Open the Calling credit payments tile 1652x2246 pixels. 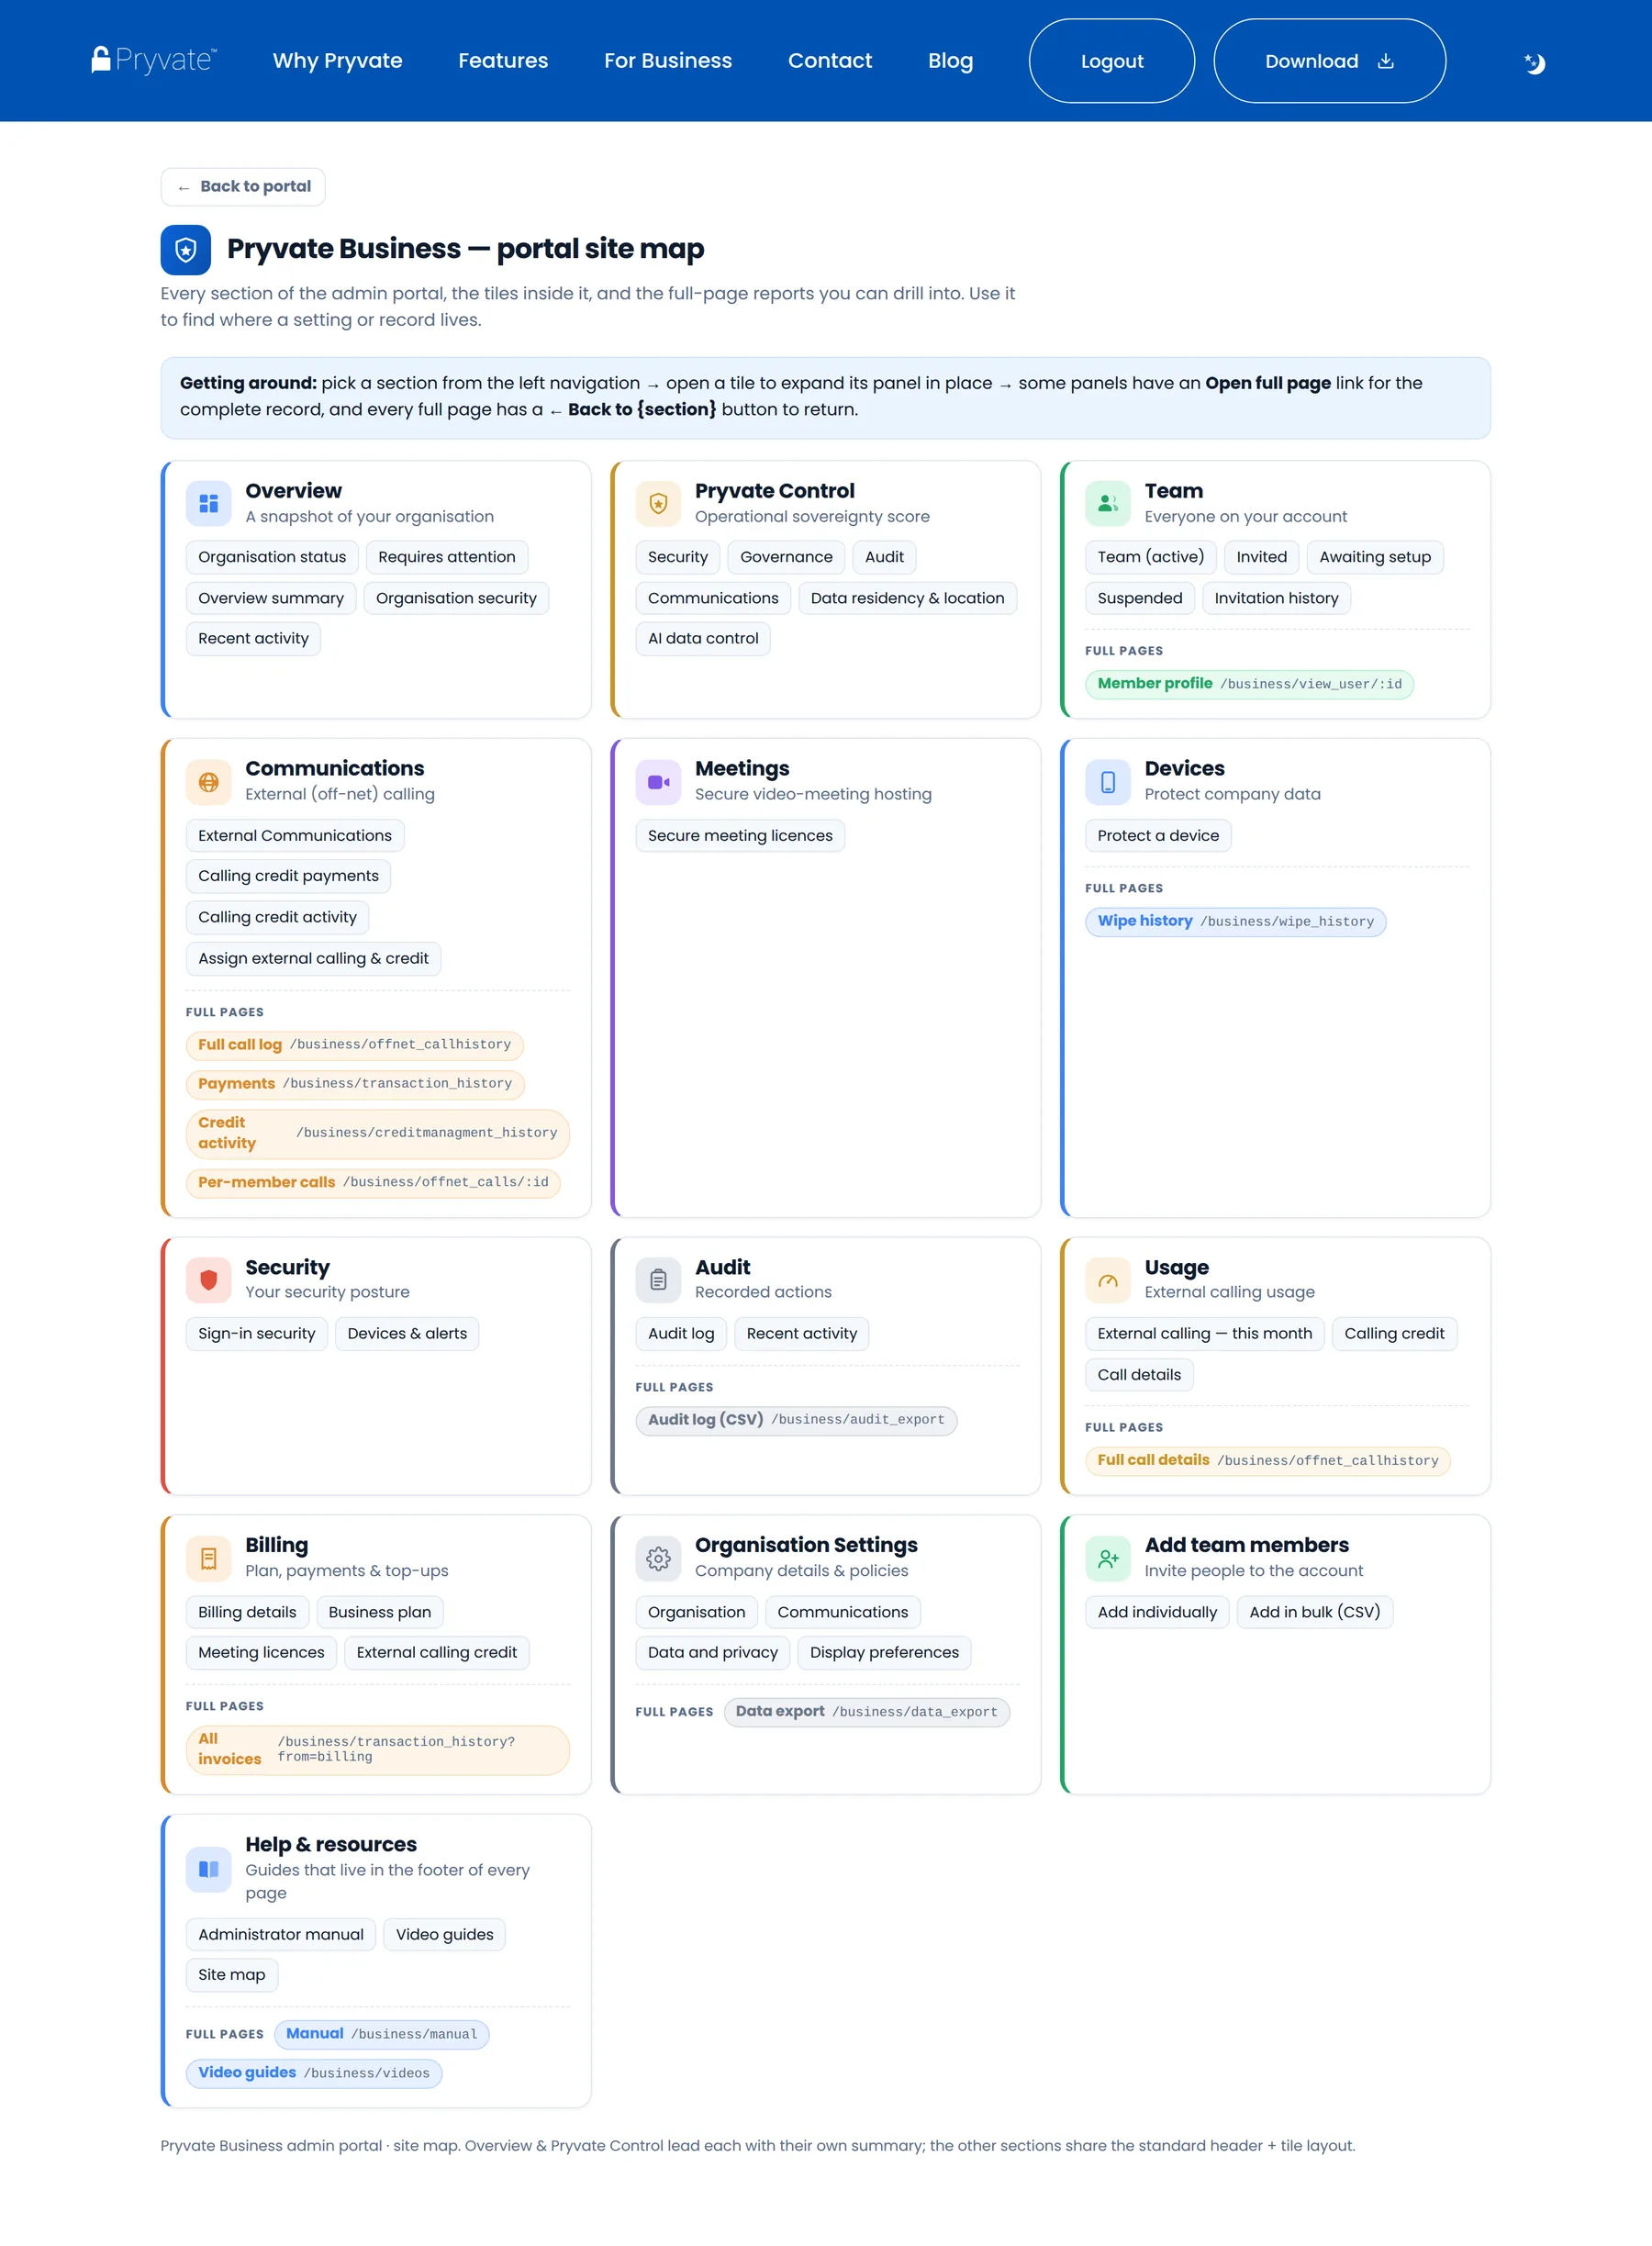click(288, 876)
